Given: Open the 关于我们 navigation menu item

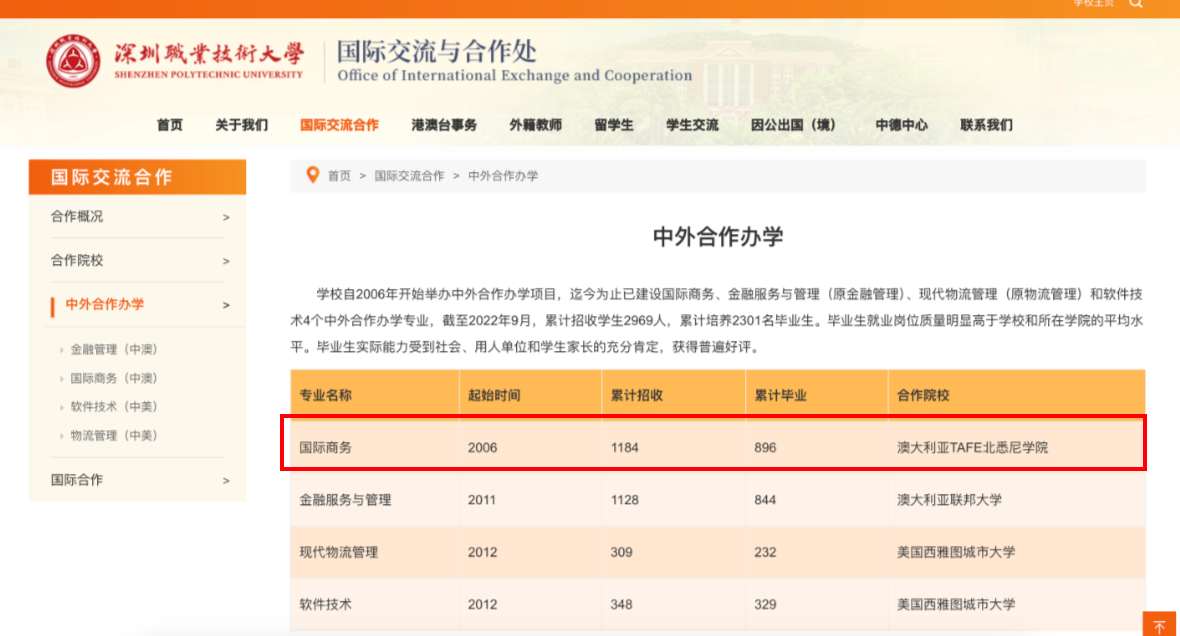Looking at the screenshot, I should click(242, 125).
